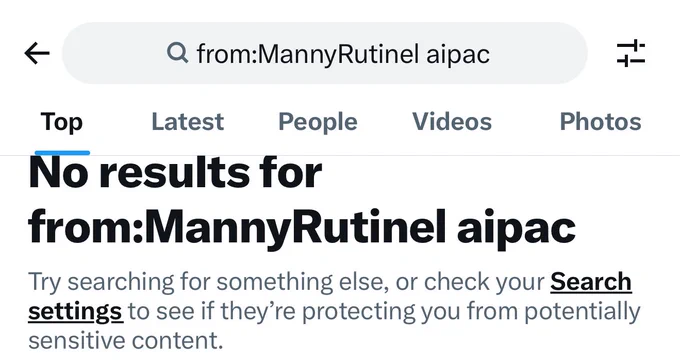Click empty right side of search bar
Screen dimensions: 680x360
point(540,53)
